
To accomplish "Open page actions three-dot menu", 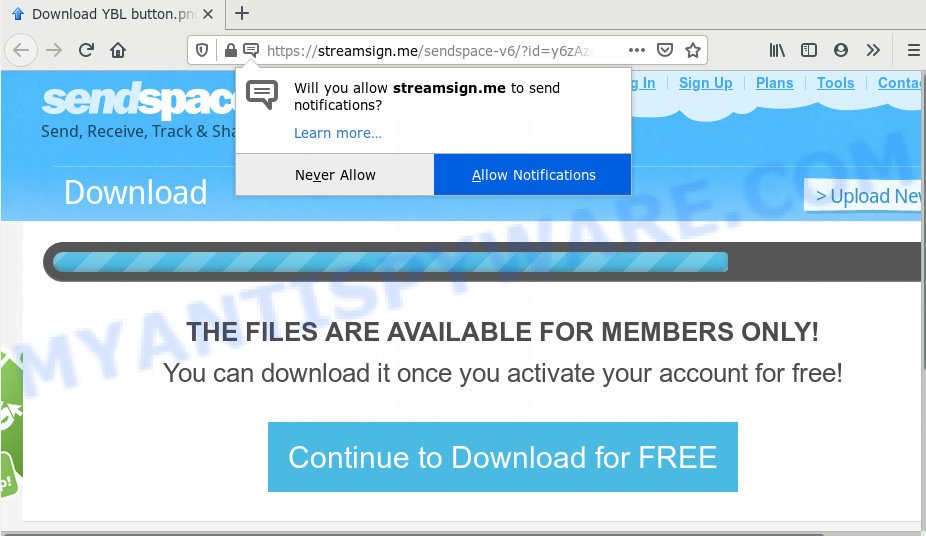I will (637, 50).
